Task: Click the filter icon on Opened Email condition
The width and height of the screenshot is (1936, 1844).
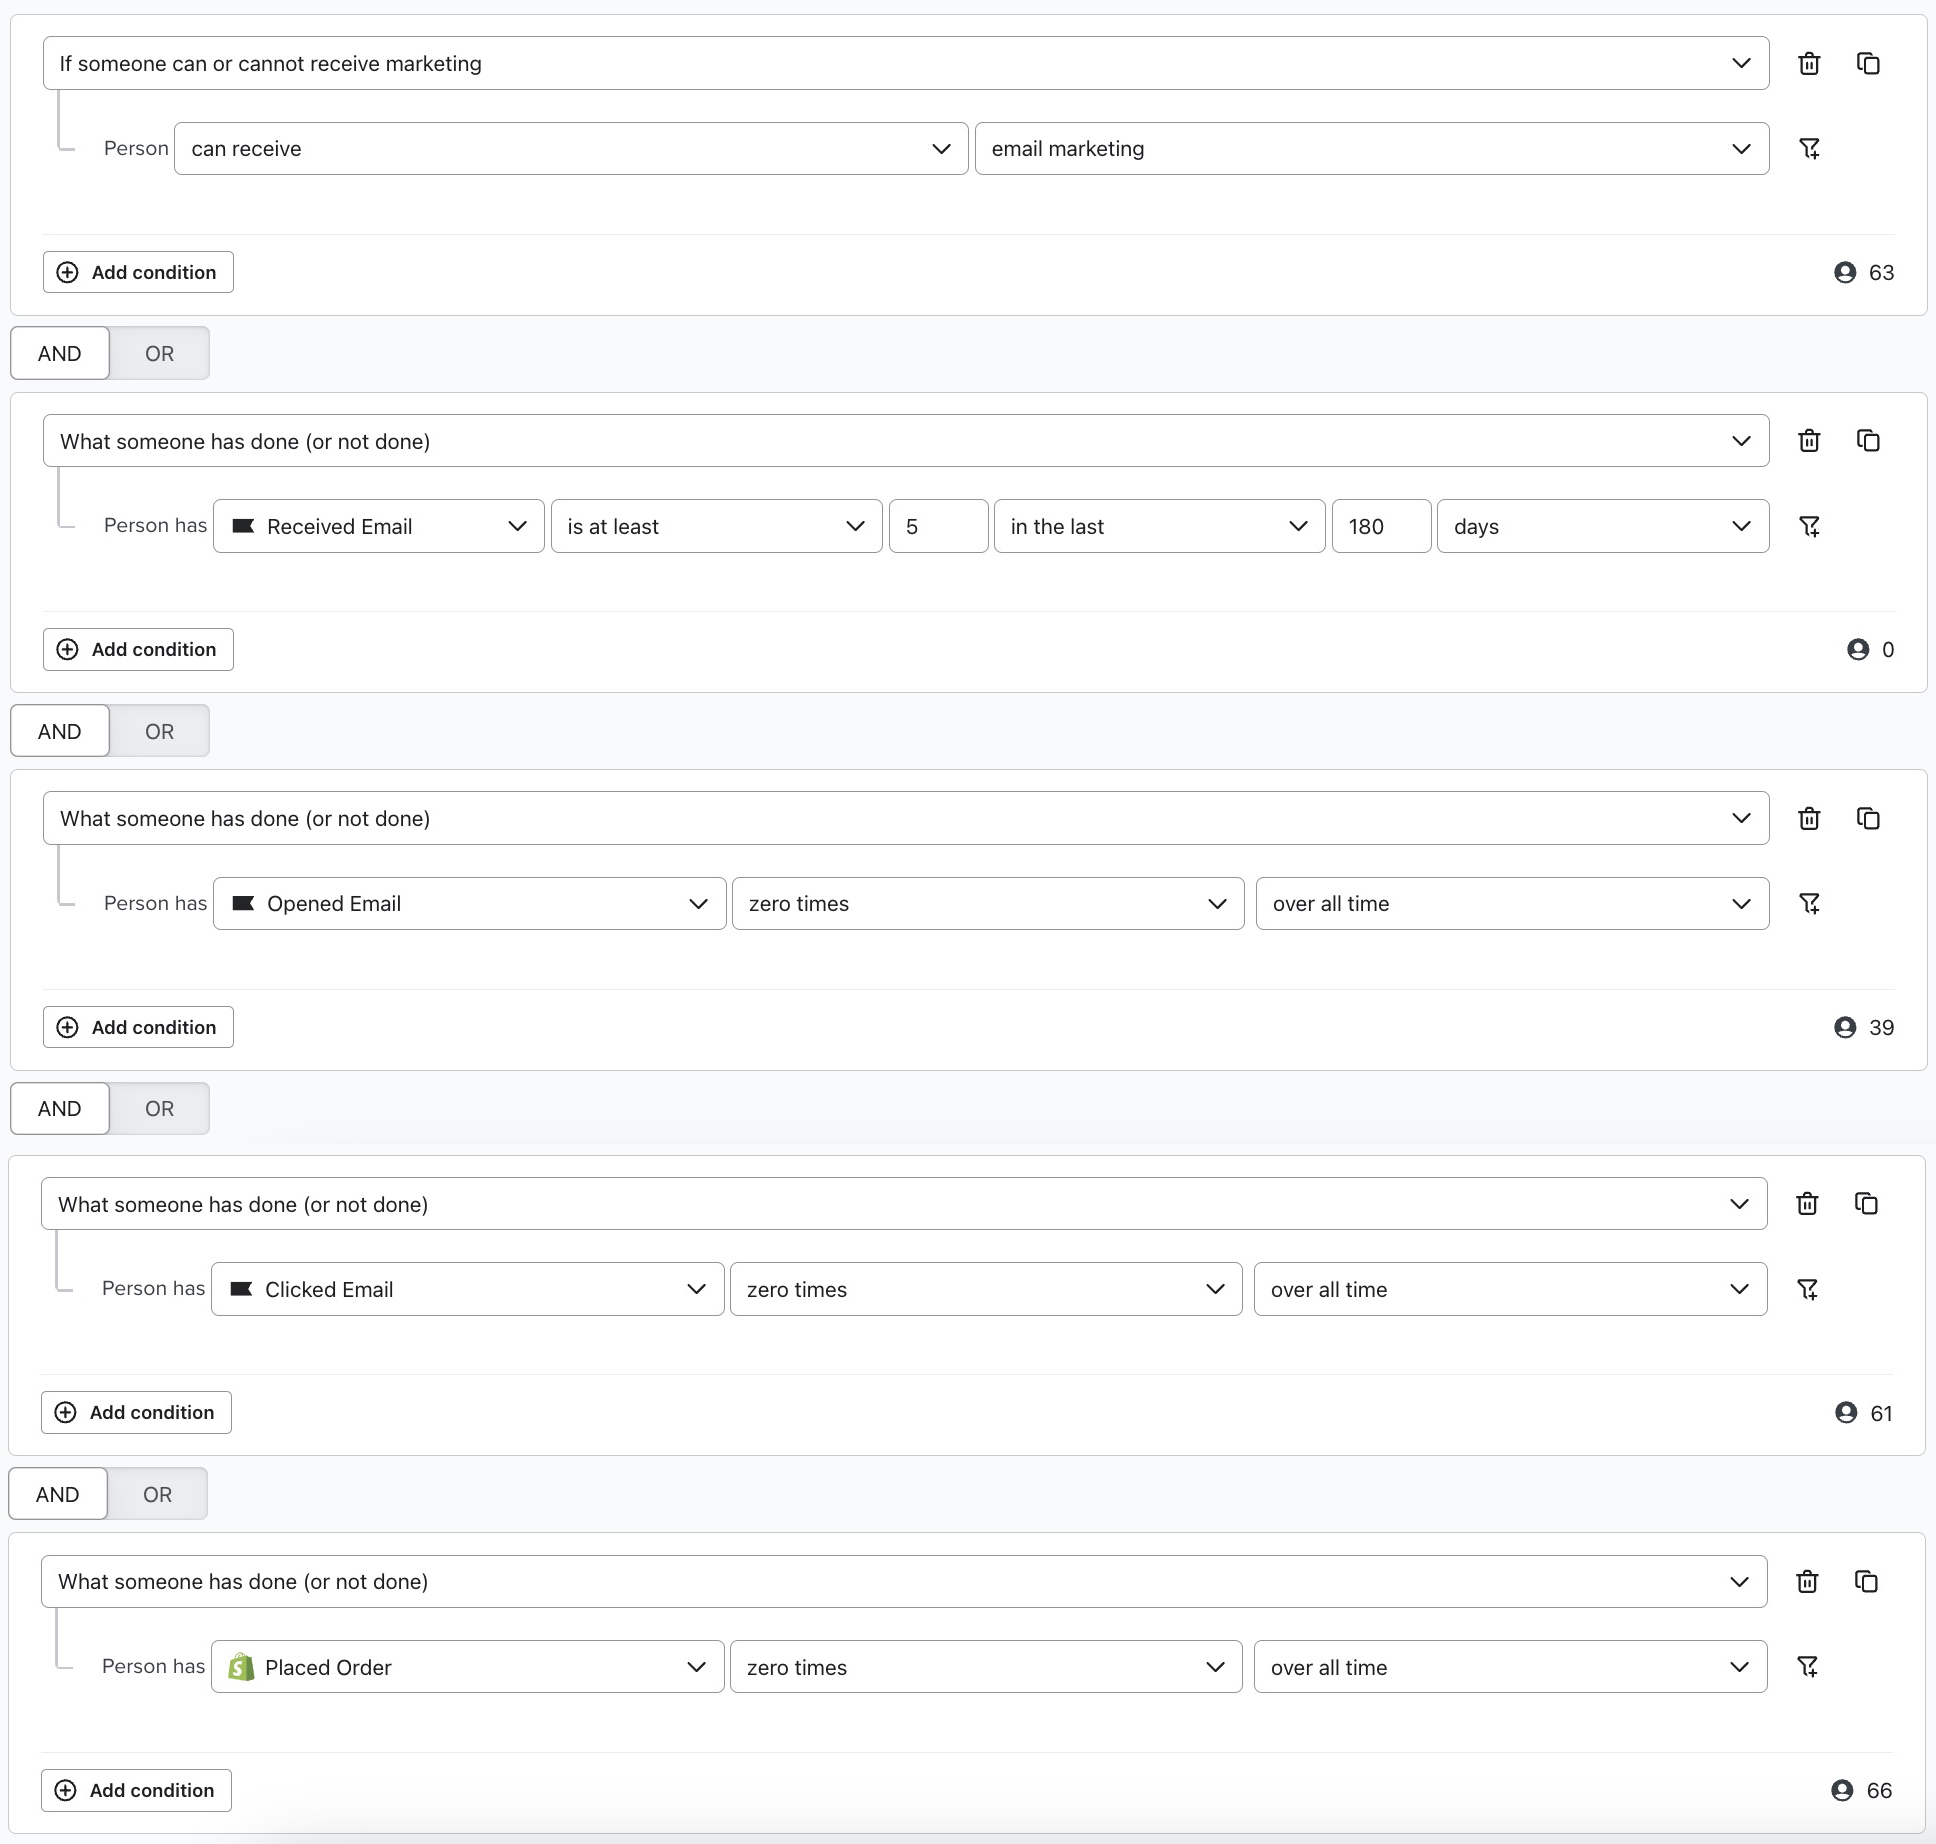Action: pos(1808,902)
